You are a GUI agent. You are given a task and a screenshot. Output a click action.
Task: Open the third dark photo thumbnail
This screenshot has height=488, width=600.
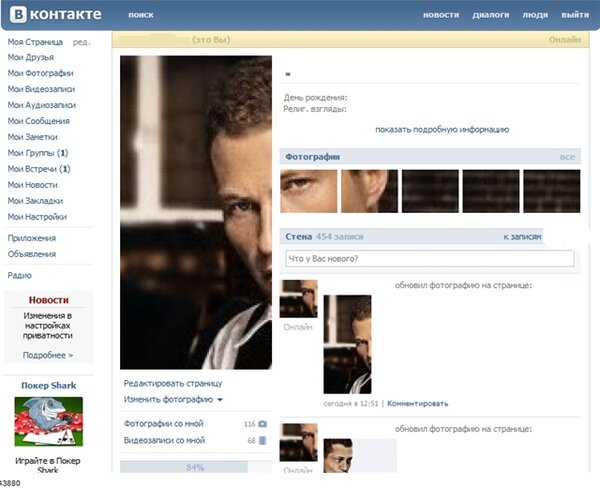[430, 191]
